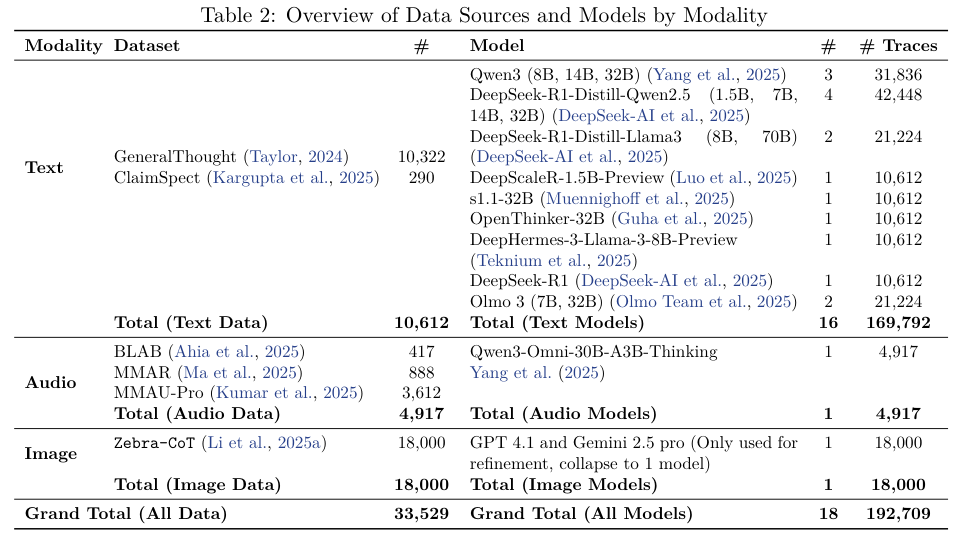Click the 'MMAU-Pro' dataset name
This screenshot has width=954, height=534.
tap(158, 393)
